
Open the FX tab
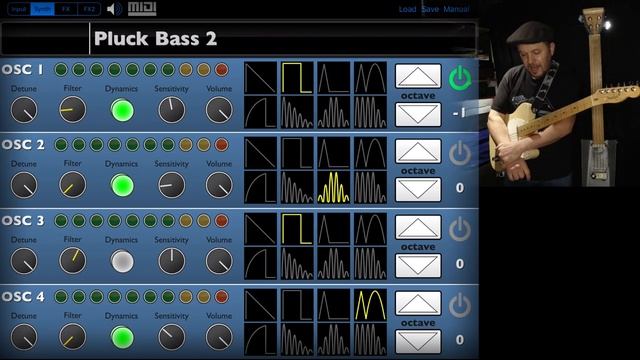[x=66, y=9]
